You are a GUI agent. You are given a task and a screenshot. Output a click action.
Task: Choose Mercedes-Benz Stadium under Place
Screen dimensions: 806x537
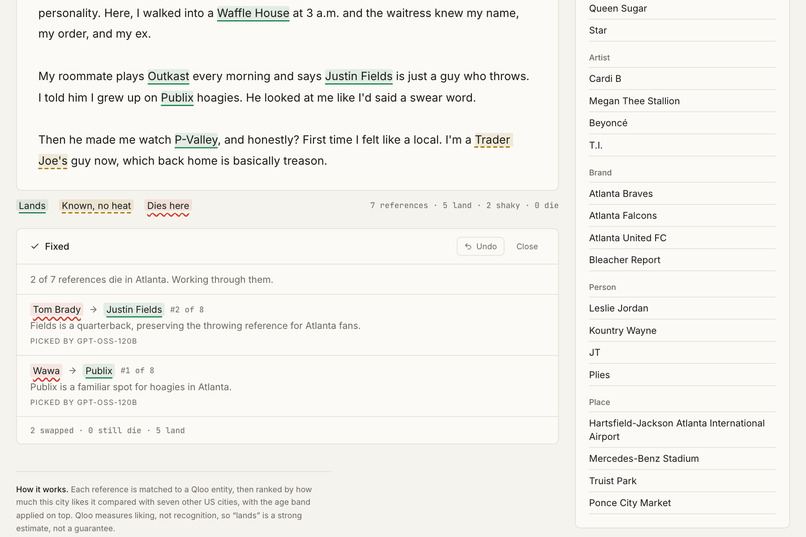pos(682,459)
